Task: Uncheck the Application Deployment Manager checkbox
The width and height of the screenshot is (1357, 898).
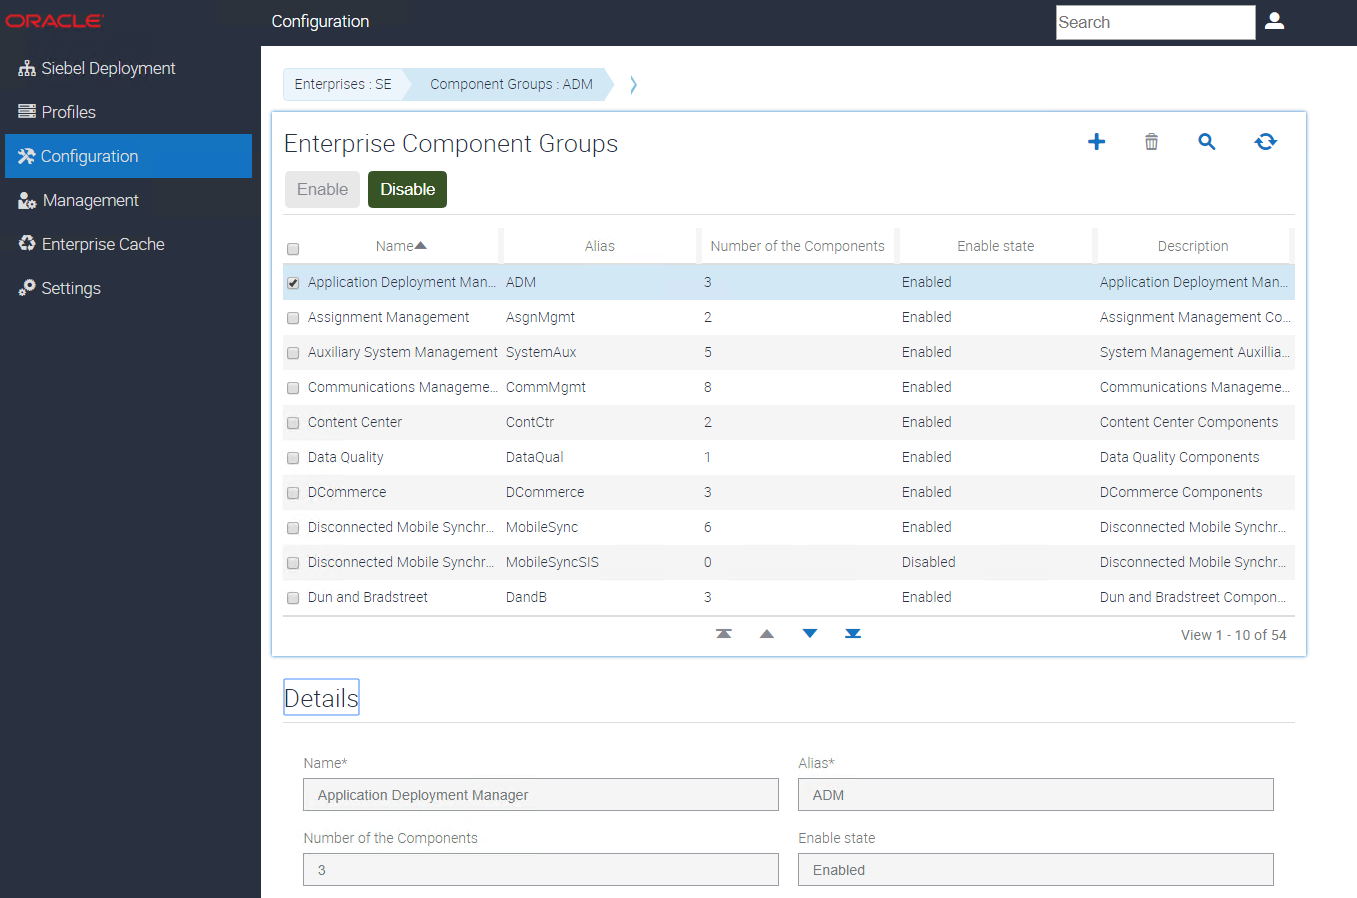Action: point(292,282)
